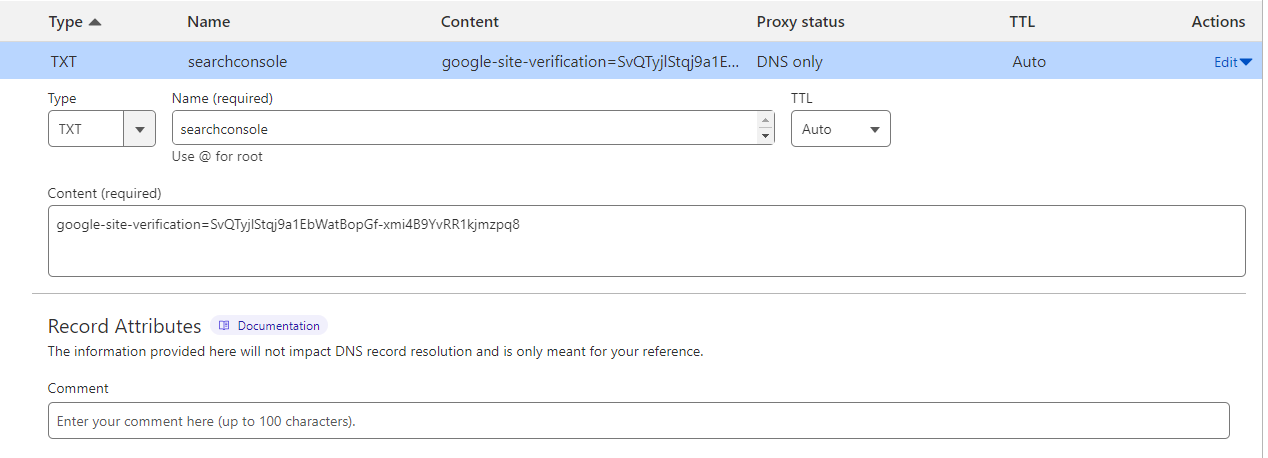Click the Proxy status column header
The image size is (1268, 458).
[x=800, y=21]
